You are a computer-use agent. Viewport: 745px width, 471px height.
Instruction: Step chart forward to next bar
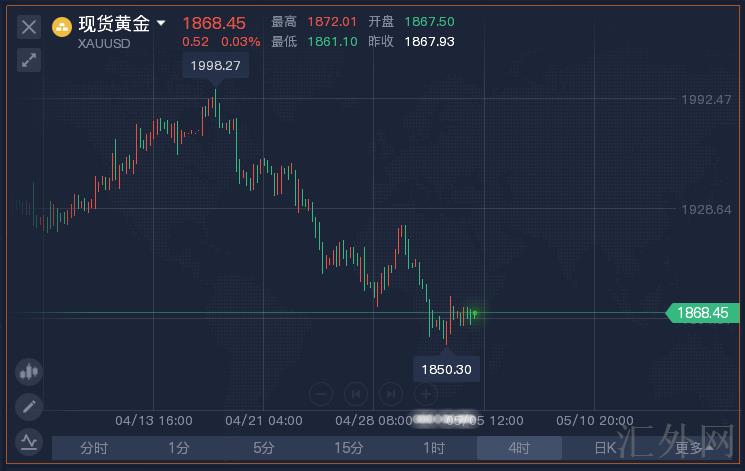click(x=389, y=394)
